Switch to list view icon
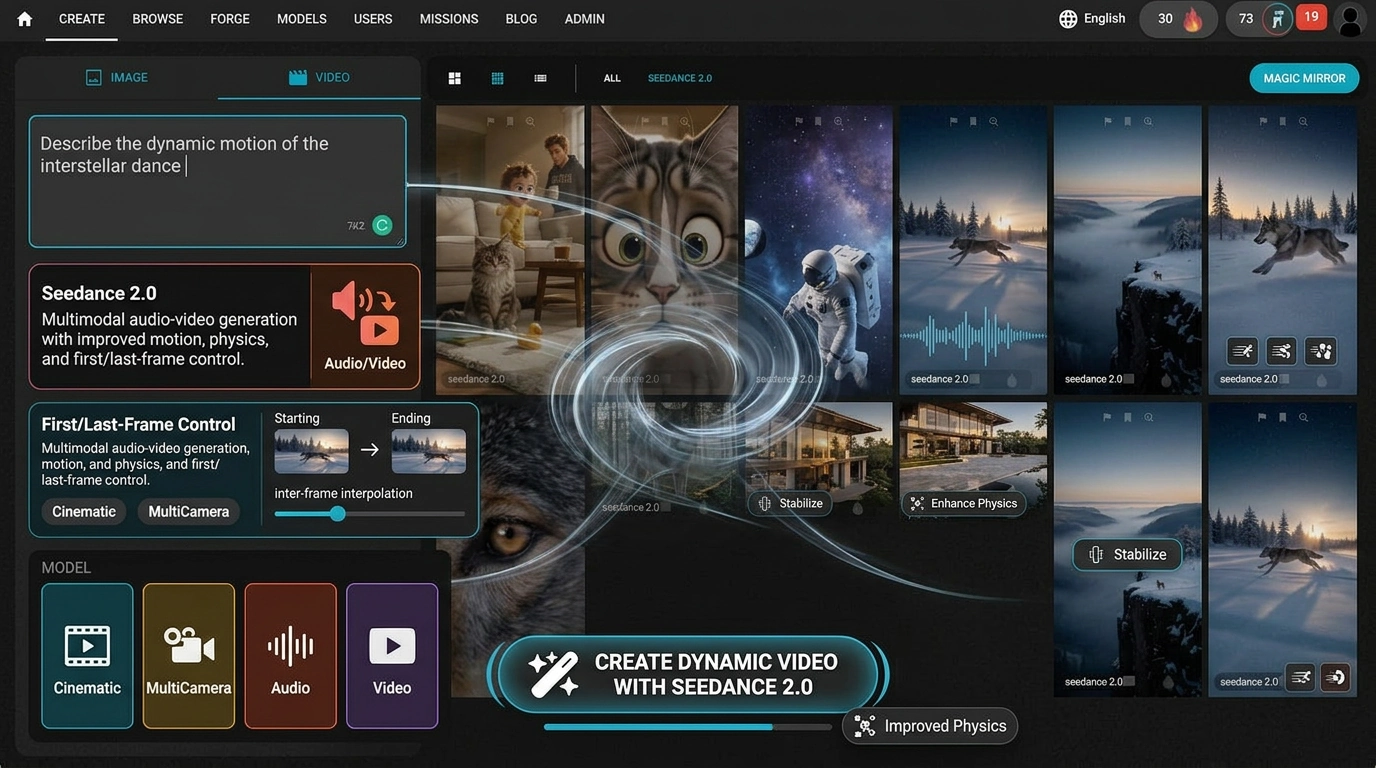Viewport: 1376px width, 768px height. [540, 78]
